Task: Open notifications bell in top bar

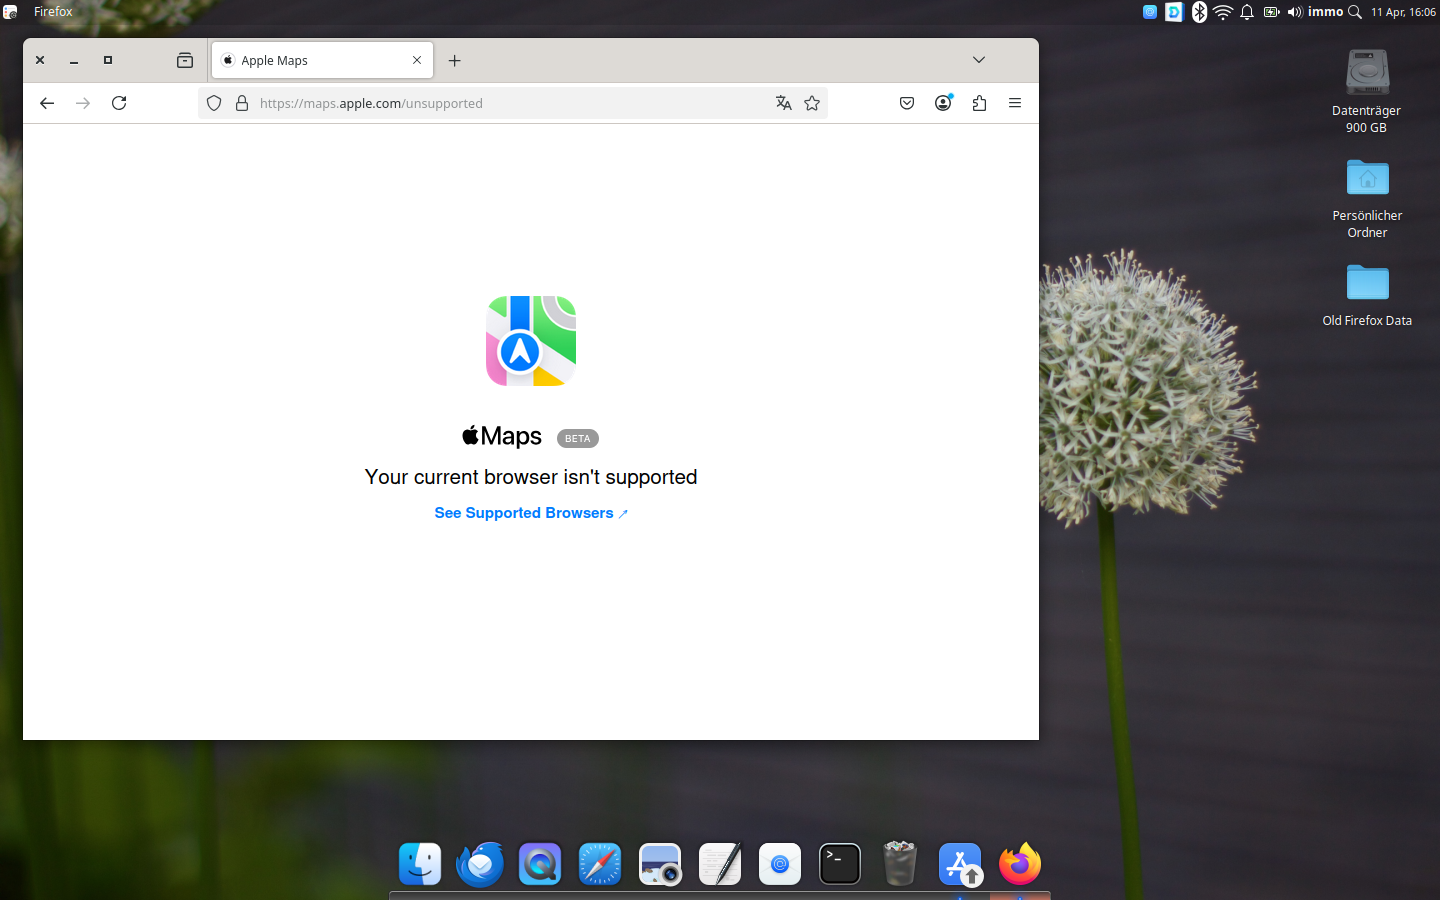Action: [x=1247, y=12]
